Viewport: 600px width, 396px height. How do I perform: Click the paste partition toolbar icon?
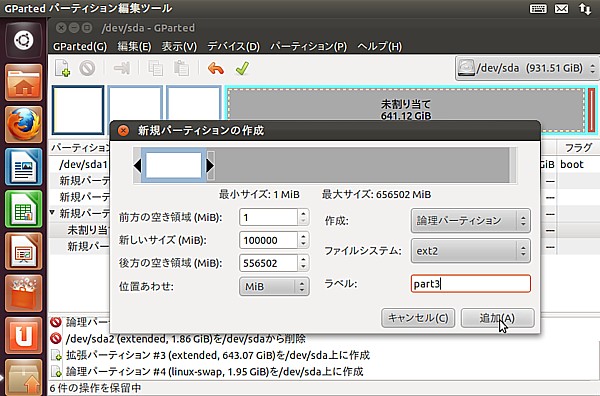click(181, 68)
